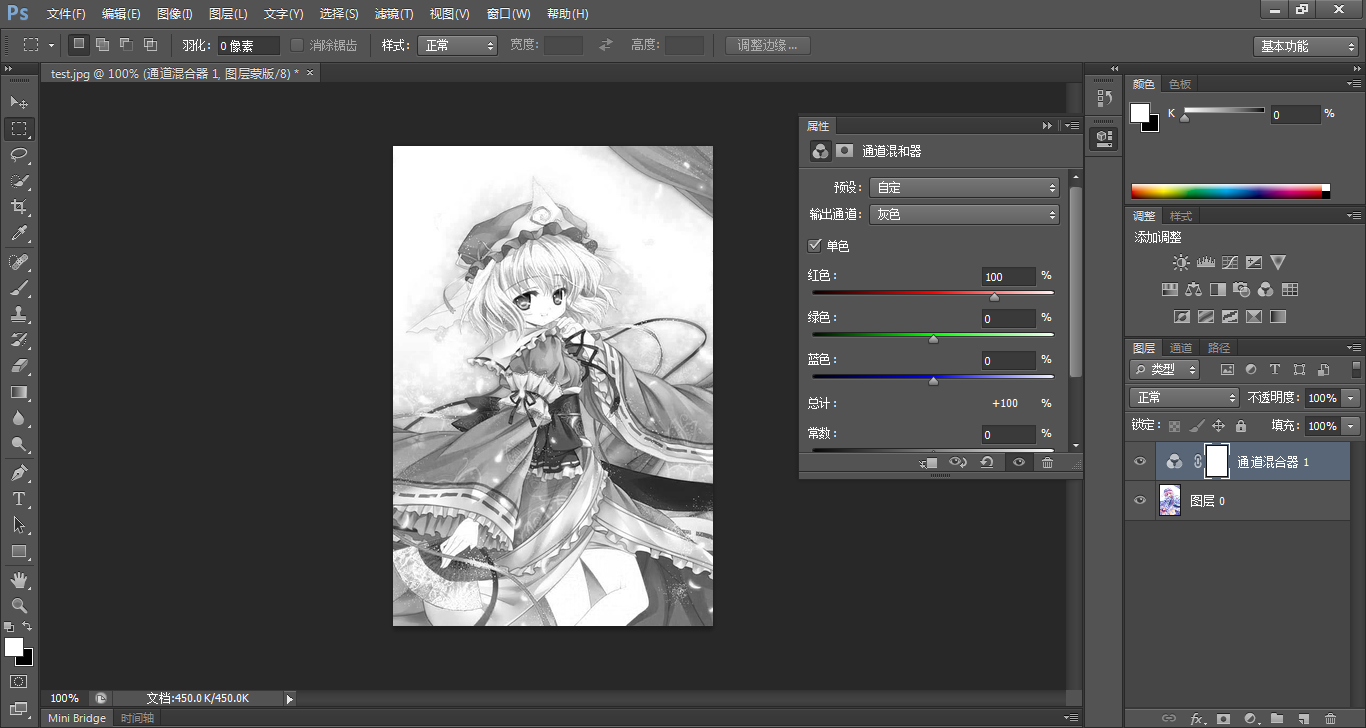The image size is (1366, 728).
Task: Select the Horizontal Type tool
Action: click(x=18, y=498)
